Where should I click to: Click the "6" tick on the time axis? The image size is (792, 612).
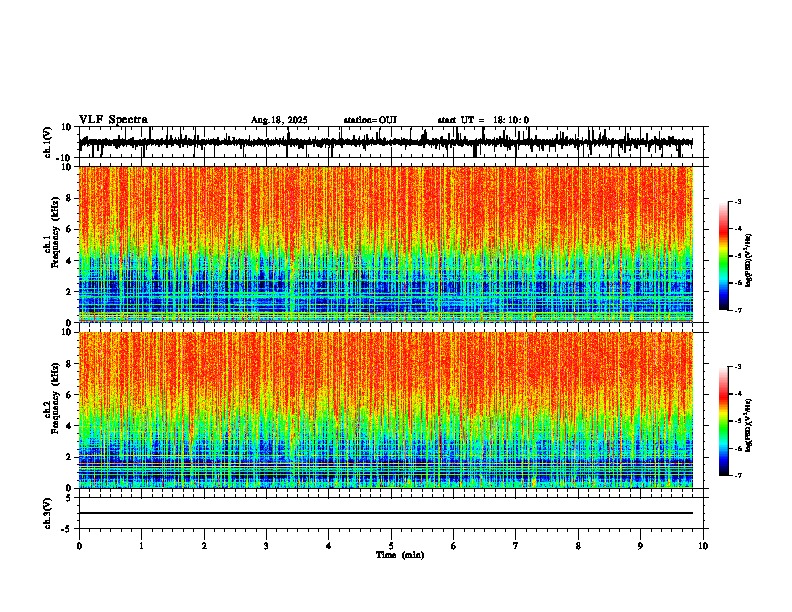pos(454,546)
